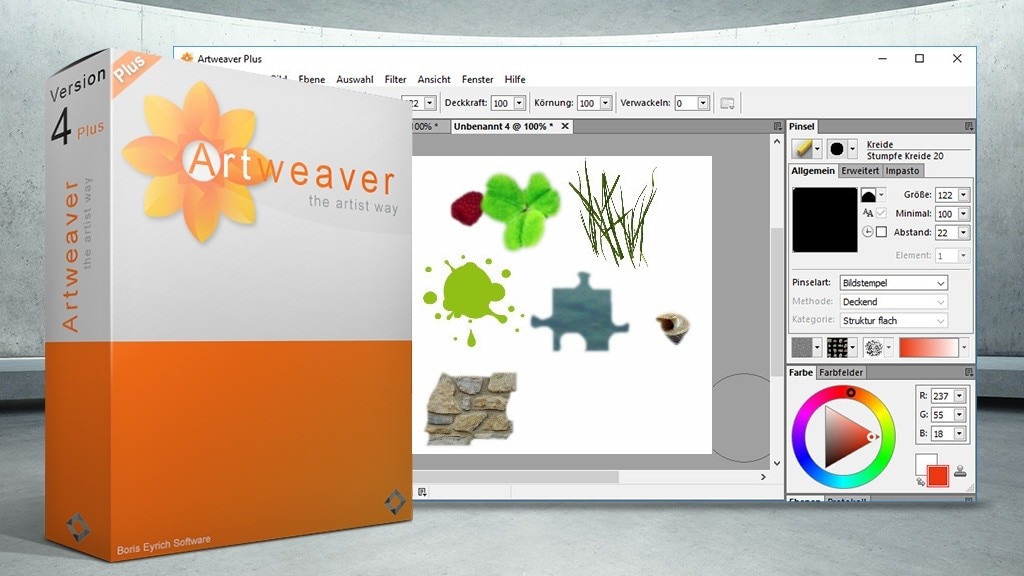
Task: Open the Körnung dropdown arrow
Action: pos(605,103)
